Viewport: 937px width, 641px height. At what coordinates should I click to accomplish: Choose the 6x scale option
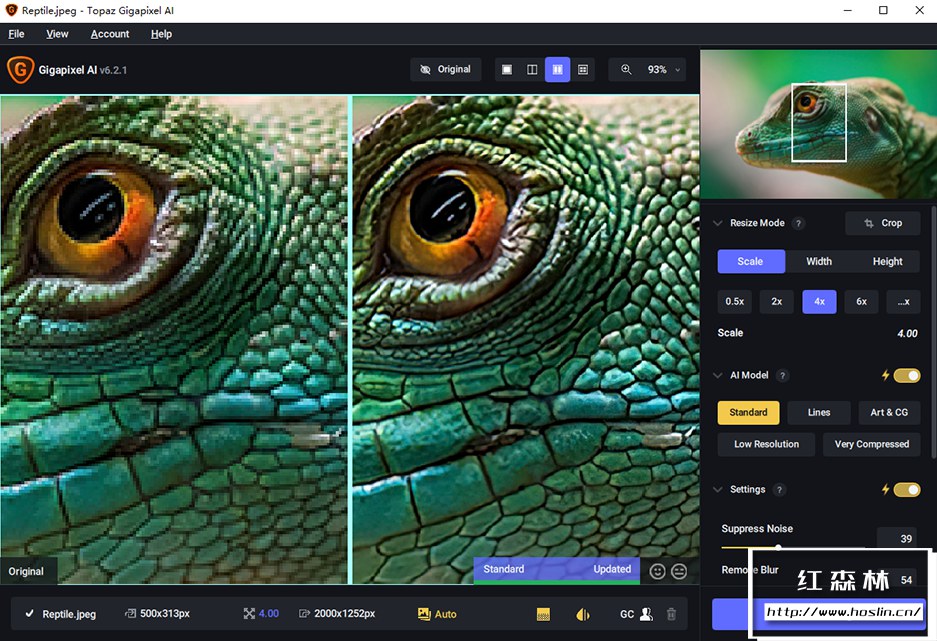tap(861, 302)
